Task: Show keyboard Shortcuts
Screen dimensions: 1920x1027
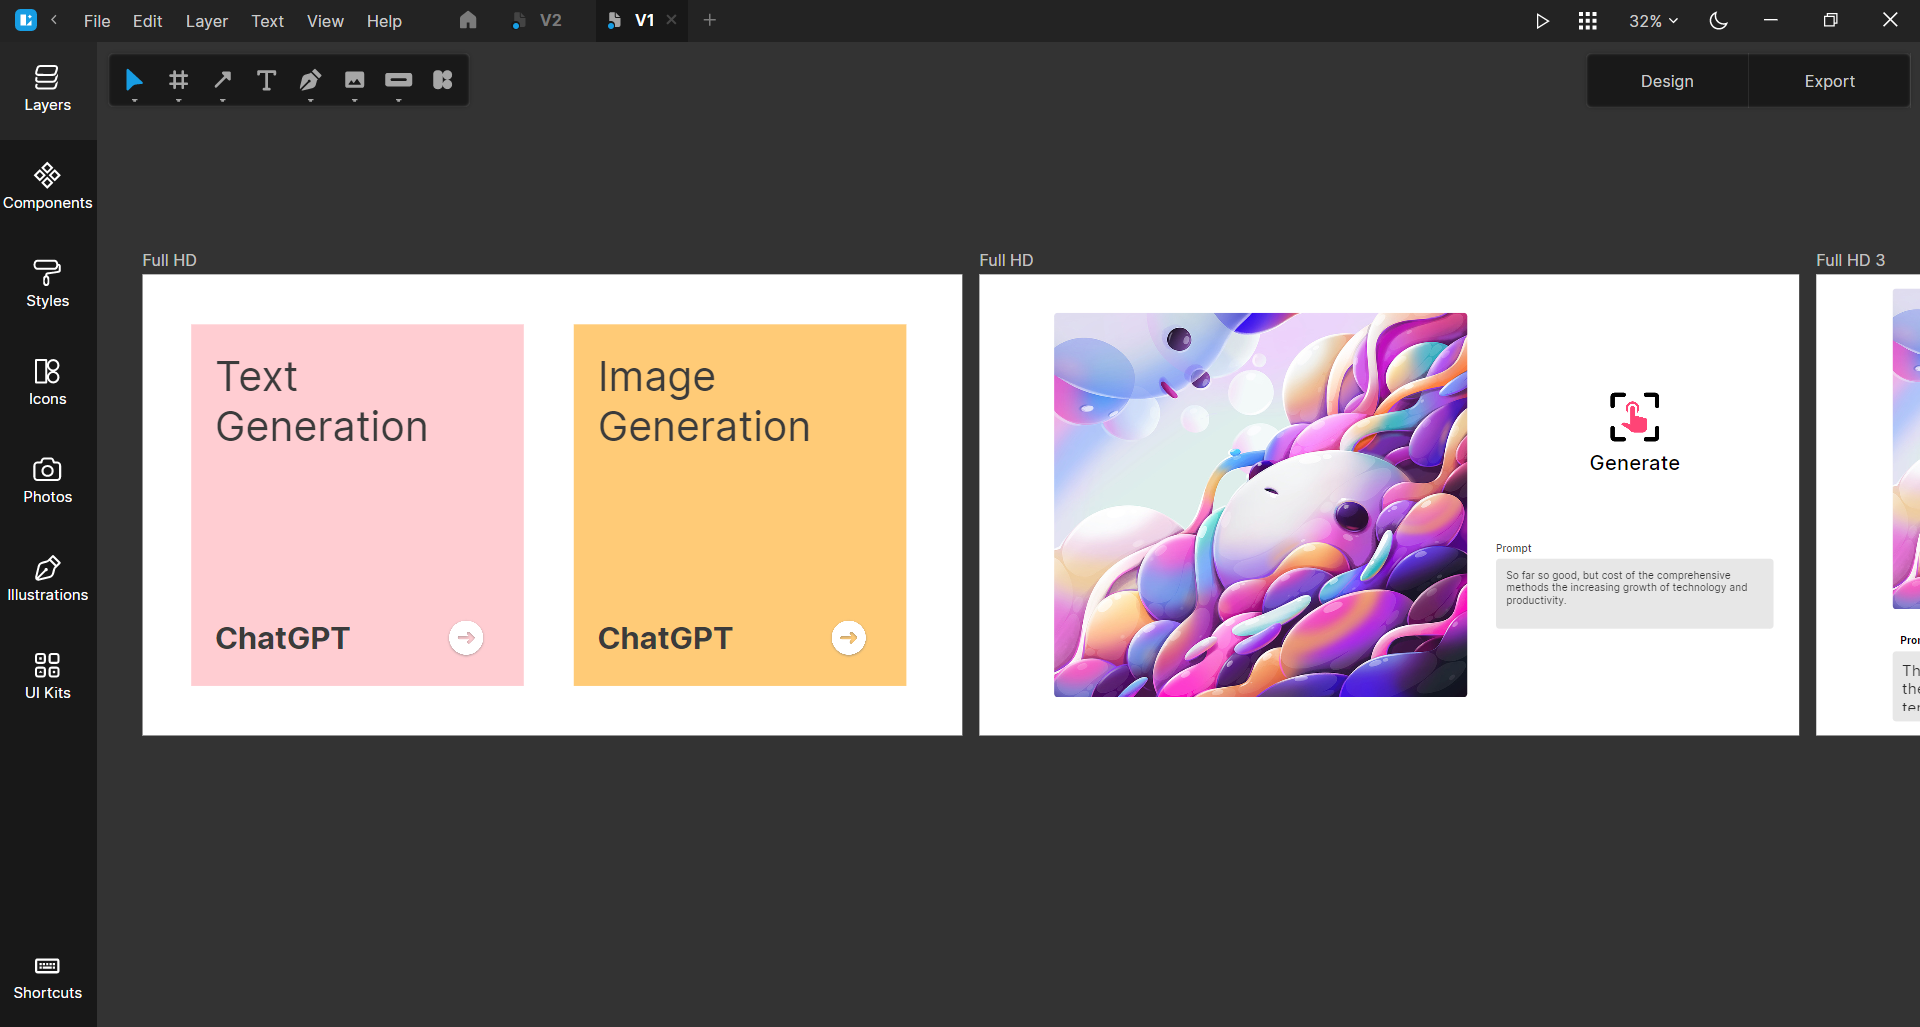Action: click(x=47, y=978)
